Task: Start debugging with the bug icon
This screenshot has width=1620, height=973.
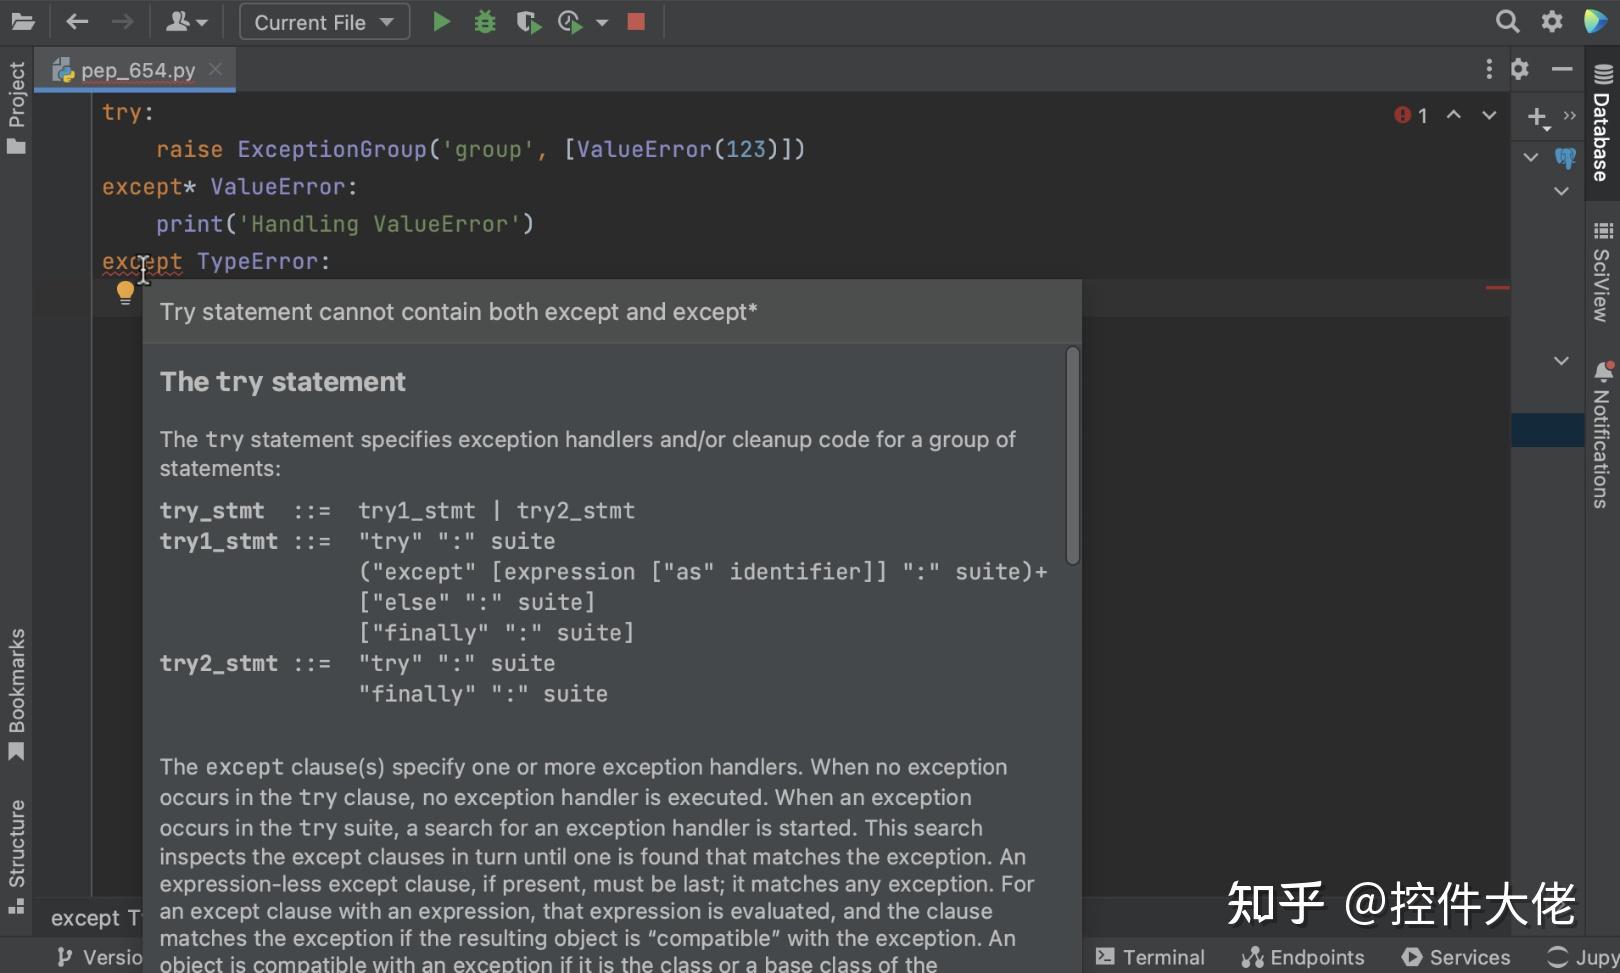Action: 485,21
